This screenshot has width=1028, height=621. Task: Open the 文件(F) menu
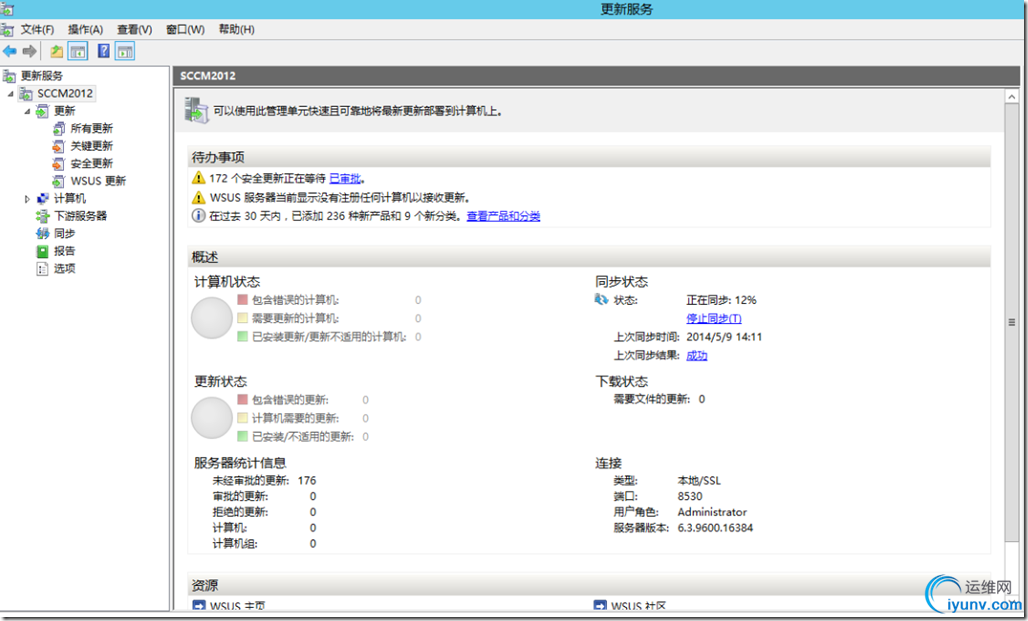pos(37,30)
